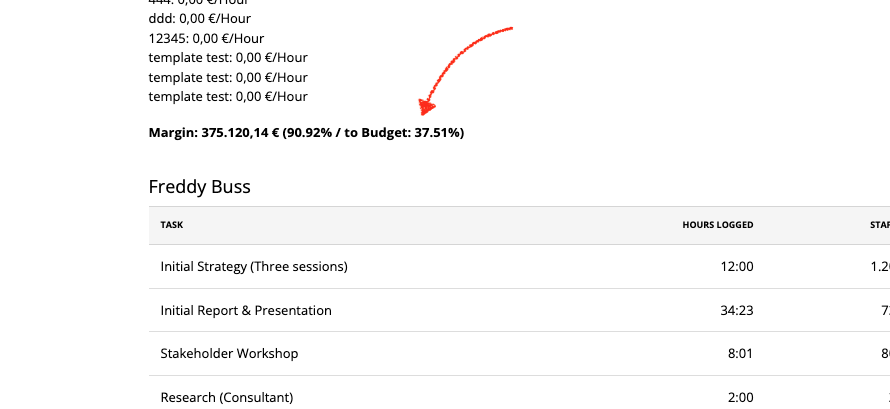Click the 8:01 hours logged value

(740, 353)
